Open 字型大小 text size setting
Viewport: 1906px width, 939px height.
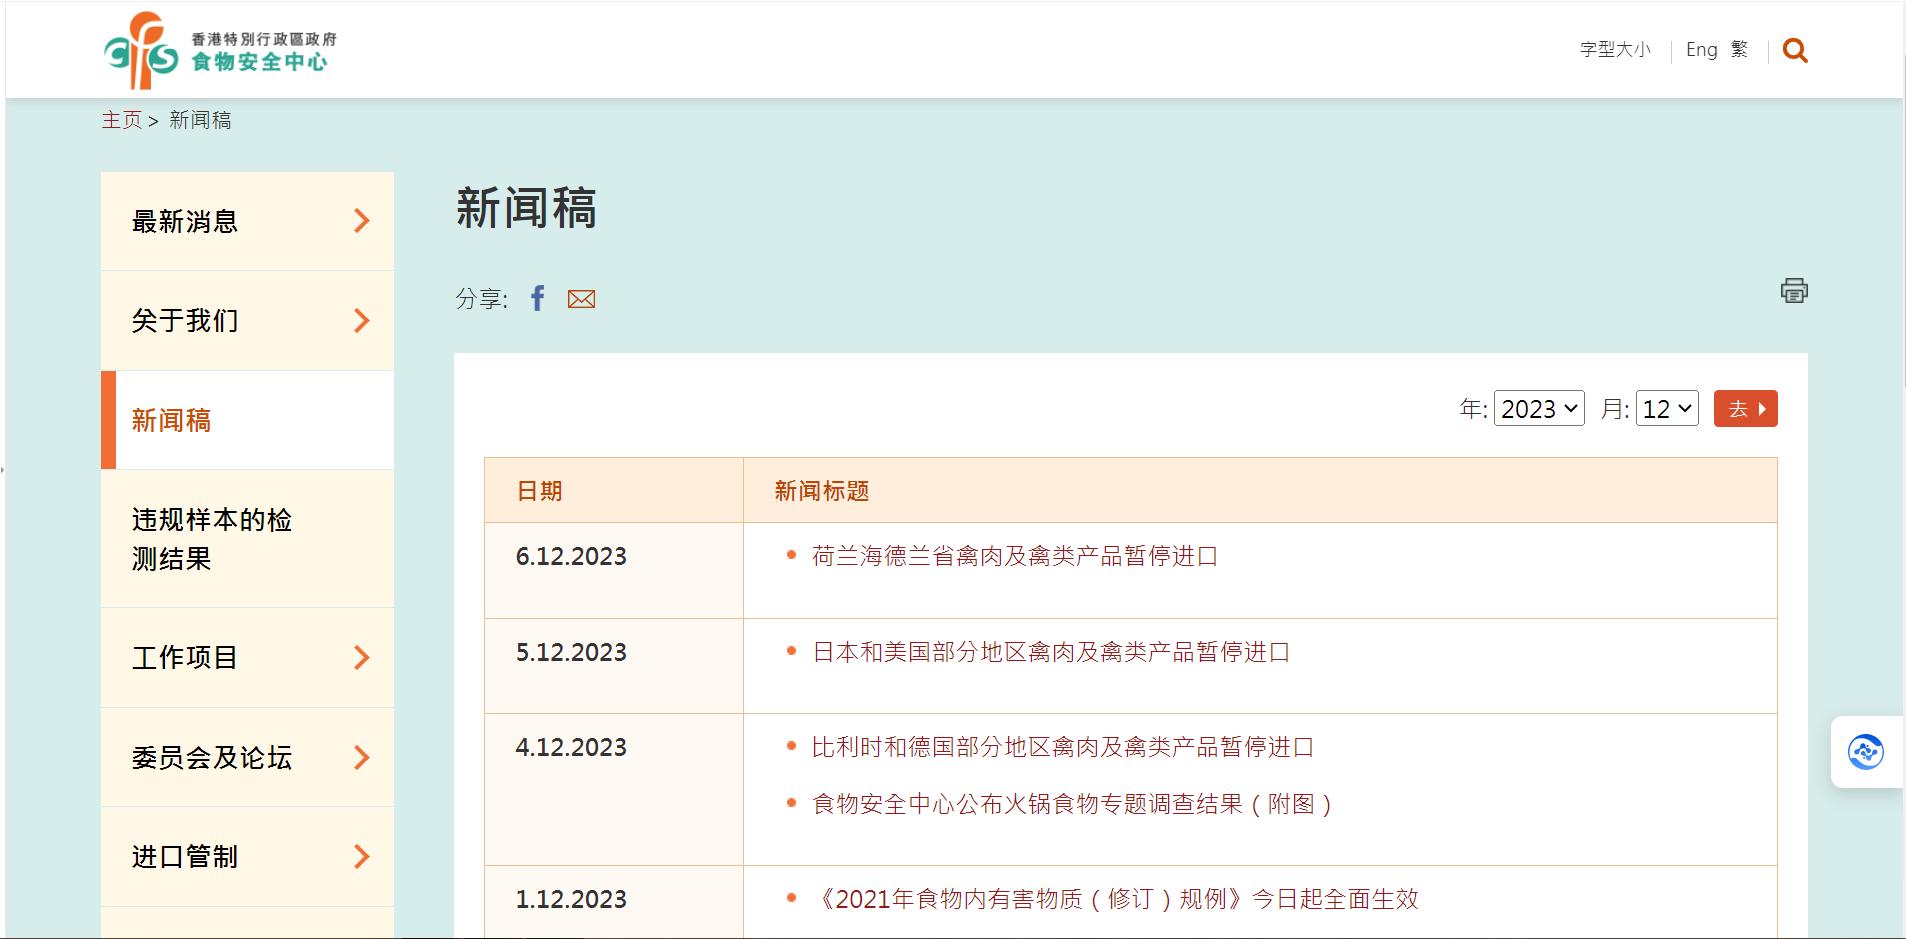pos(1615,49)
